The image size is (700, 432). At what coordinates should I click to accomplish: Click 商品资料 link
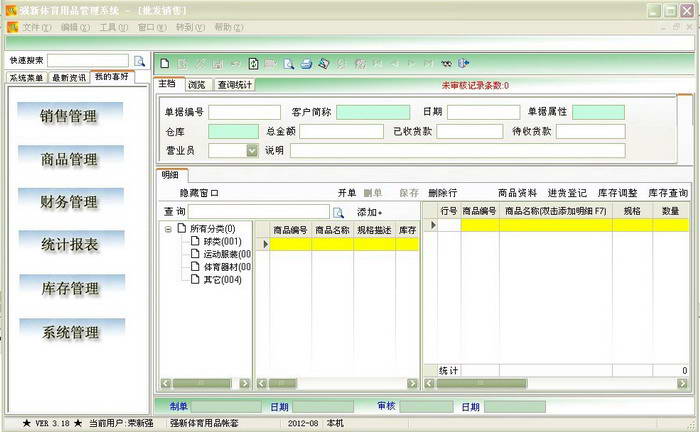[x=517, y=193]
